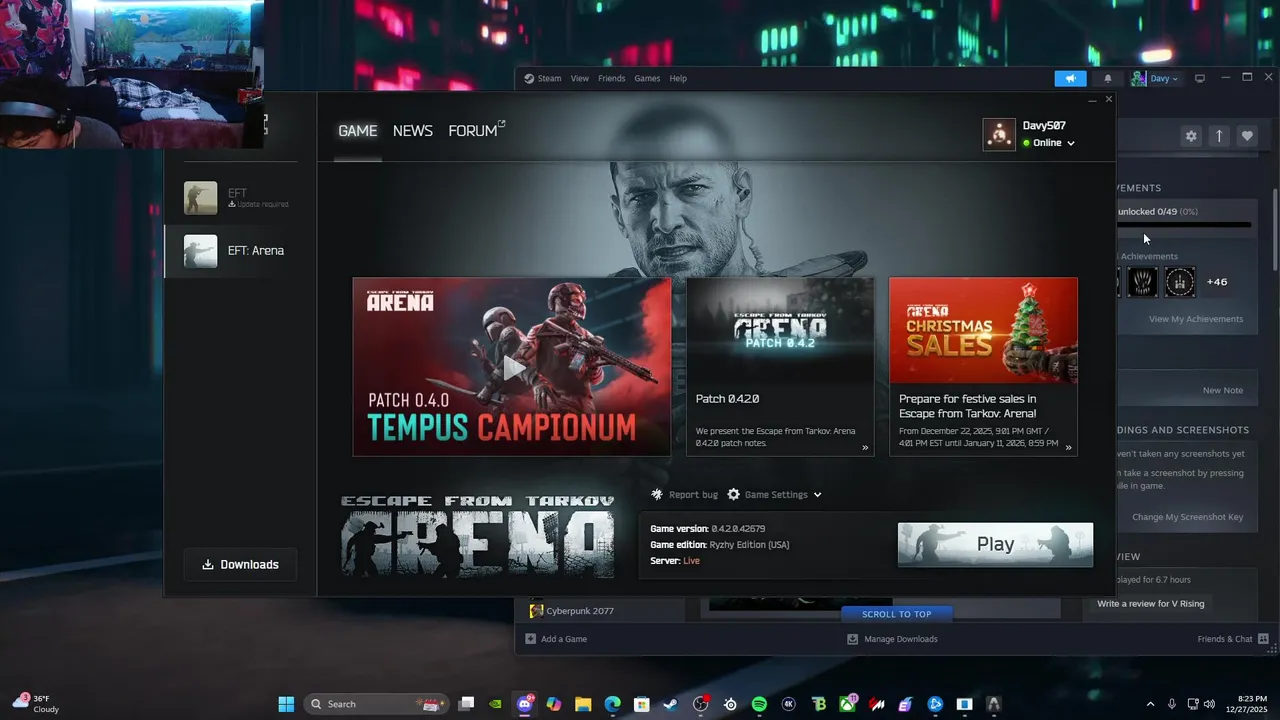Image resolution: width=1280 pixels, height=720 pixels.
Task: Click the game version number text
Action: point(738,528)
